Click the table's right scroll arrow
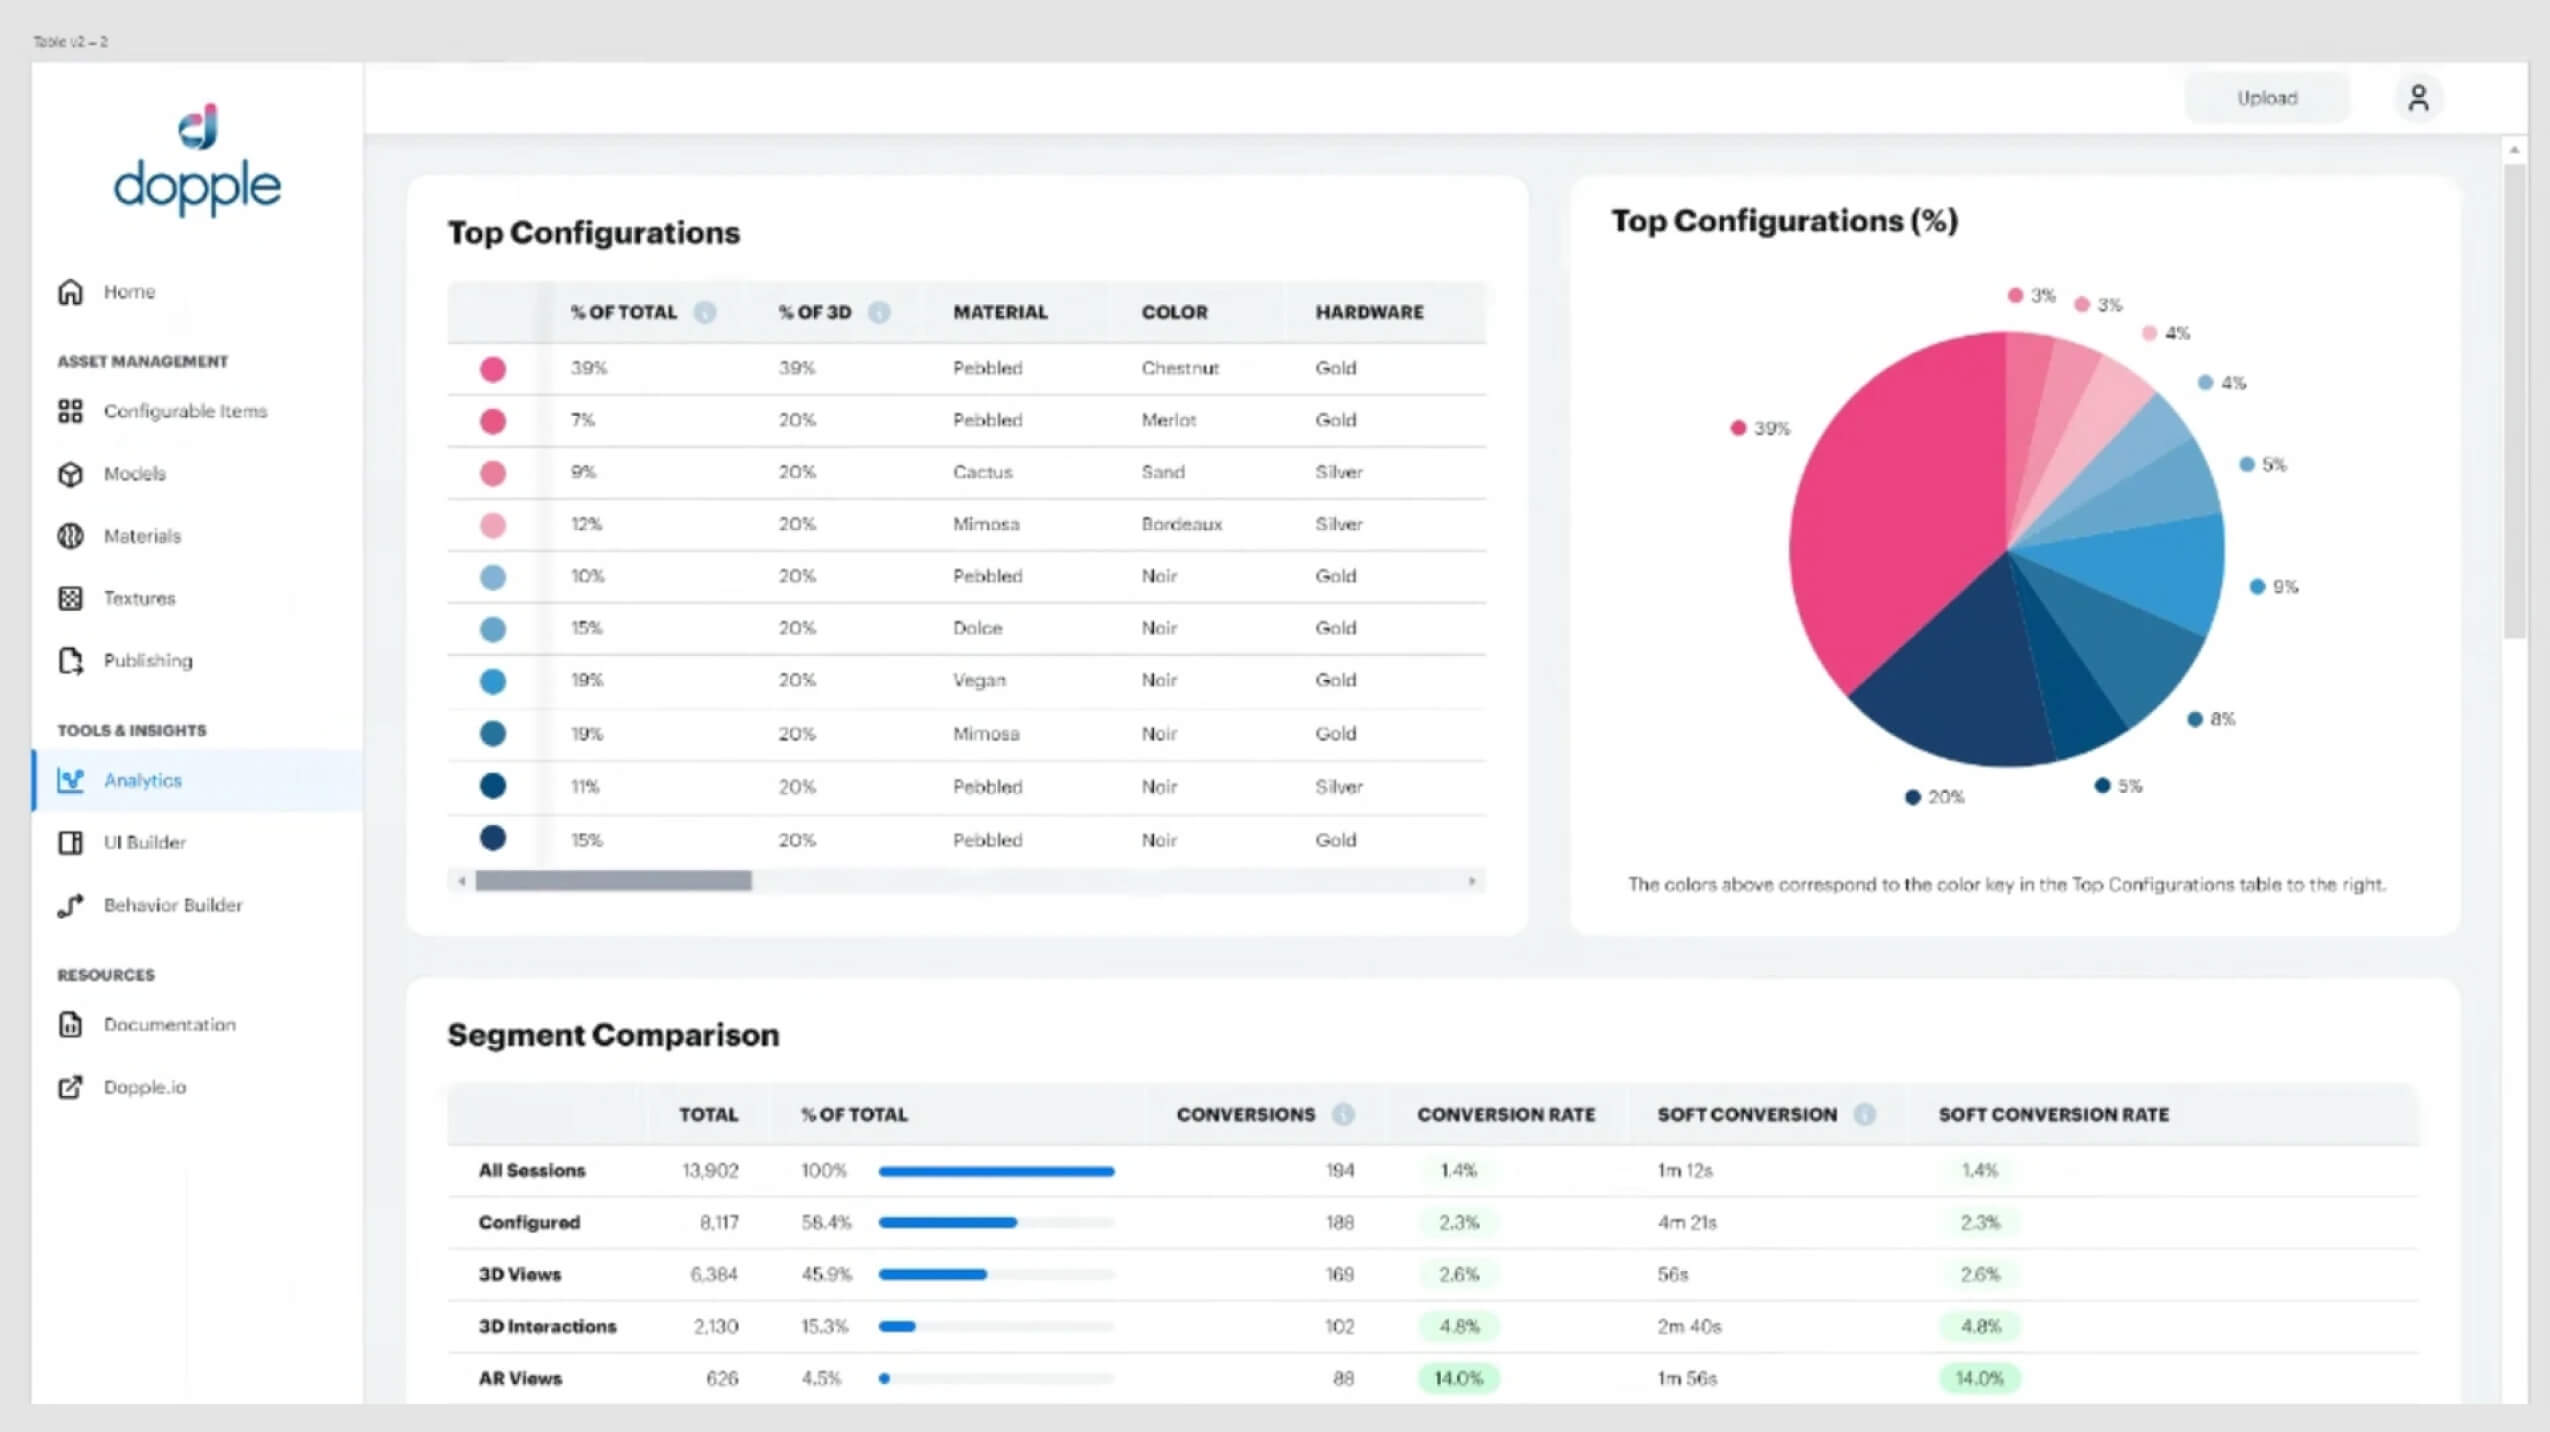The image size is (2550, 1432). pyautogui.click(x=1472, y=881)
